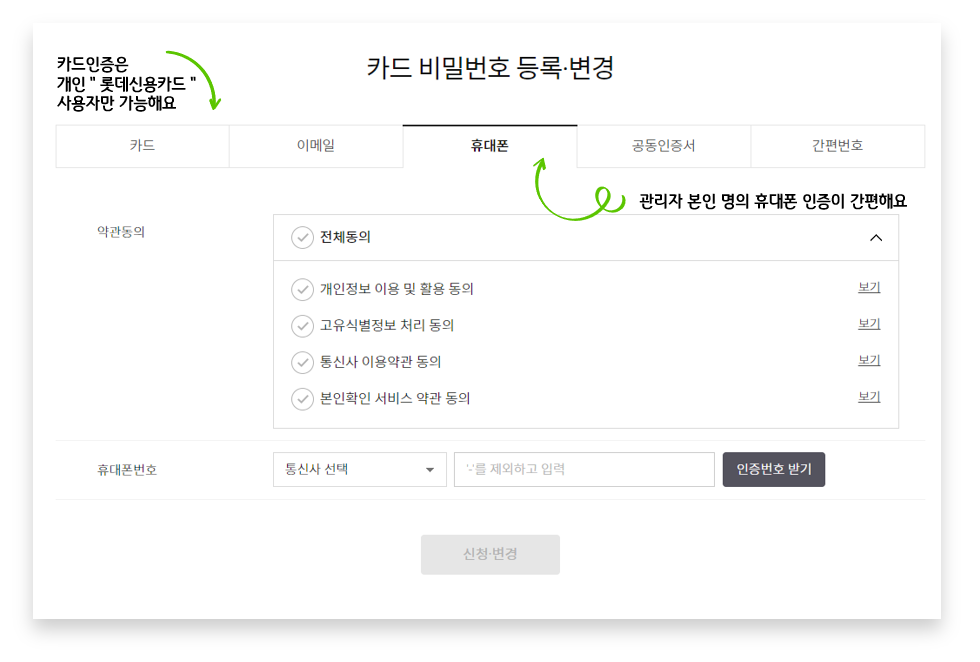Open the 공동인증서 tab
The width and height of the screenshot is (980, 662).
[x=663, y=146]
